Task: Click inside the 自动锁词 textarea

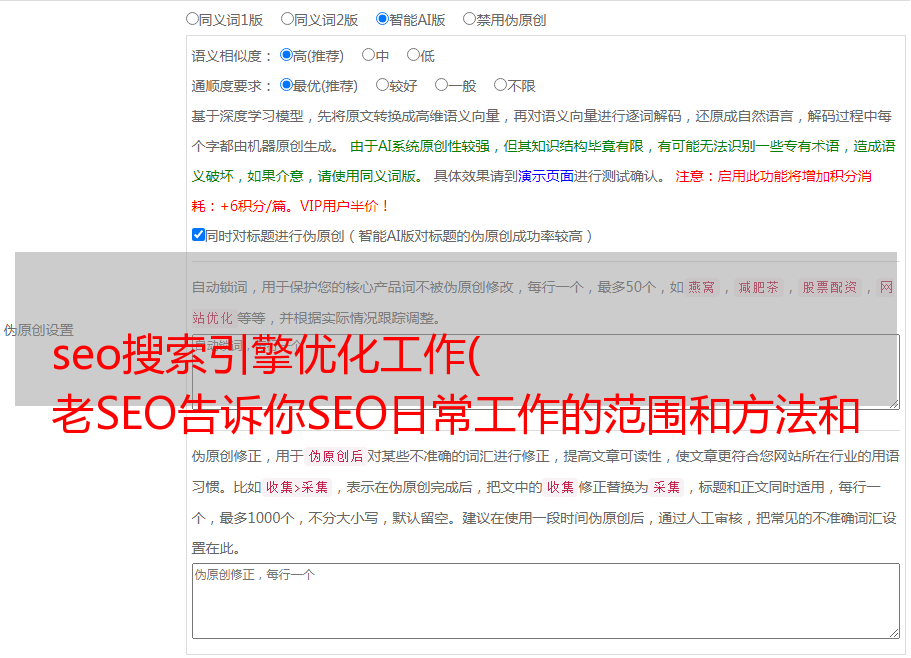Action: click(x=546, y=372)
